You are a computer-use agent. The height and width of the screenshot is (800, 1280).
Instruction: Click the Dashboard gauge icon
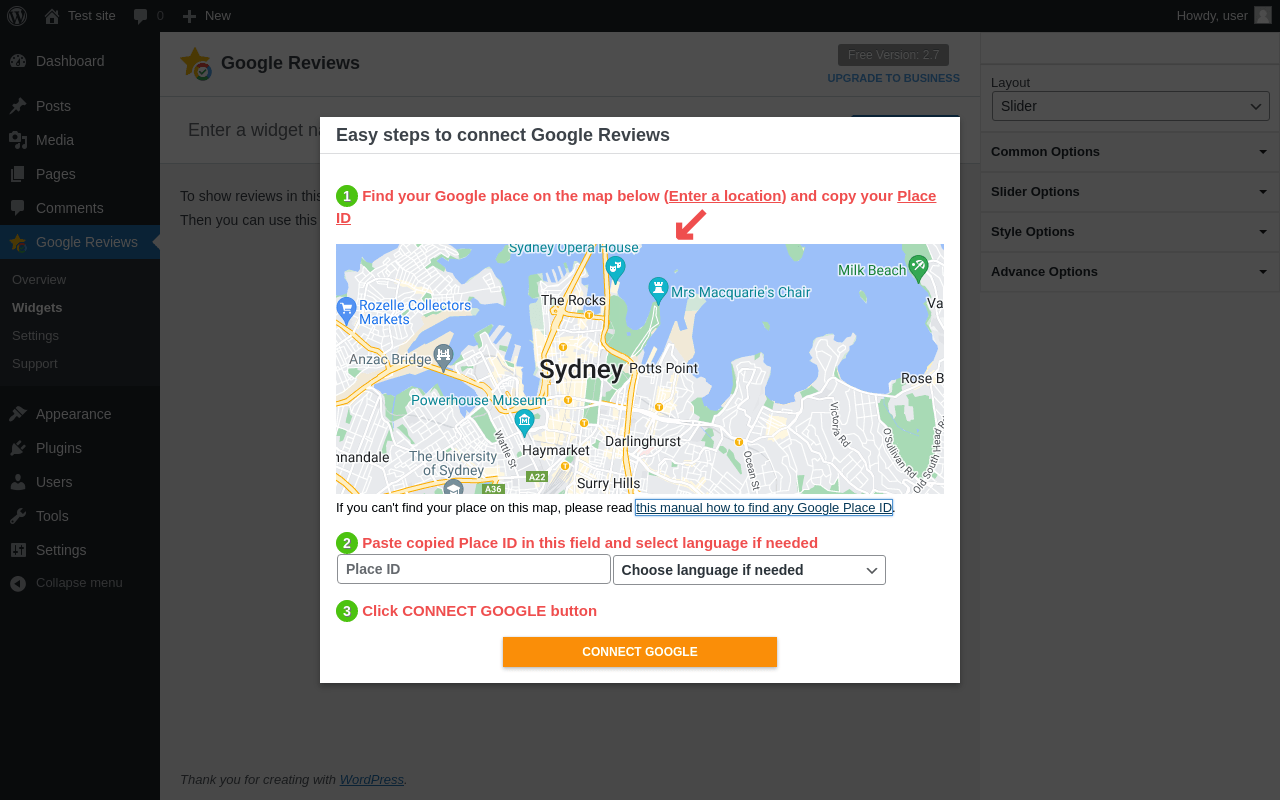point(18,61)
